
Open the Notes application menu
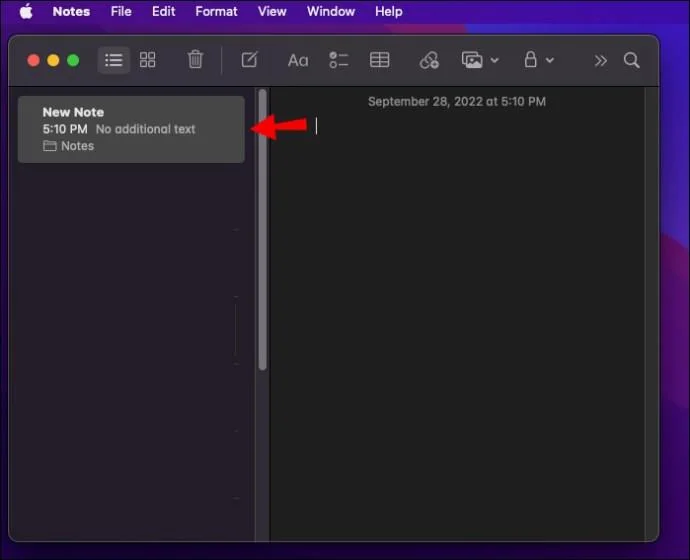point(71,11)
